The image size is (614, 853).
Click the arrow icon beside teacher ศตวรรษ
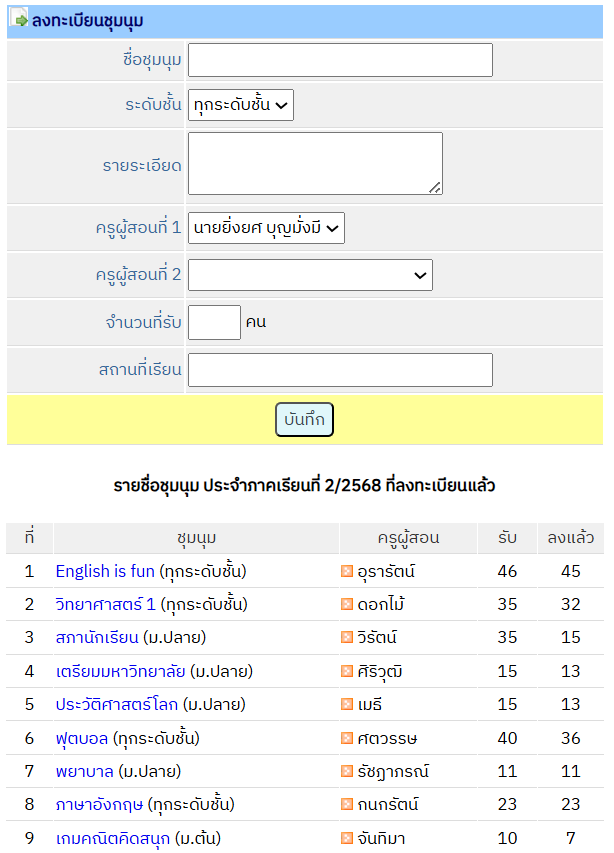(x=347, y=738)
